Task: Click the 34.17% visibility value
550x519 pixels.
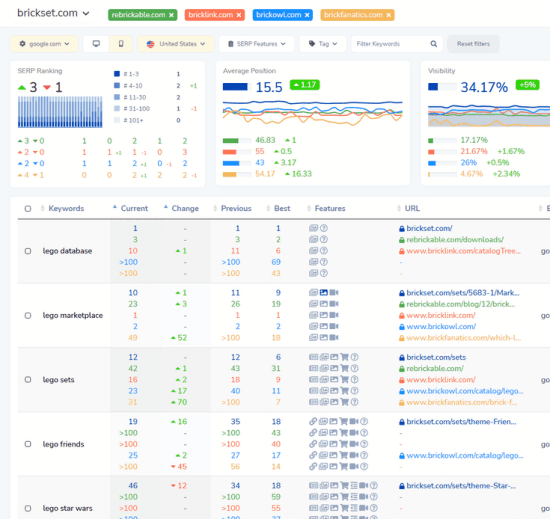Action: 484,87
